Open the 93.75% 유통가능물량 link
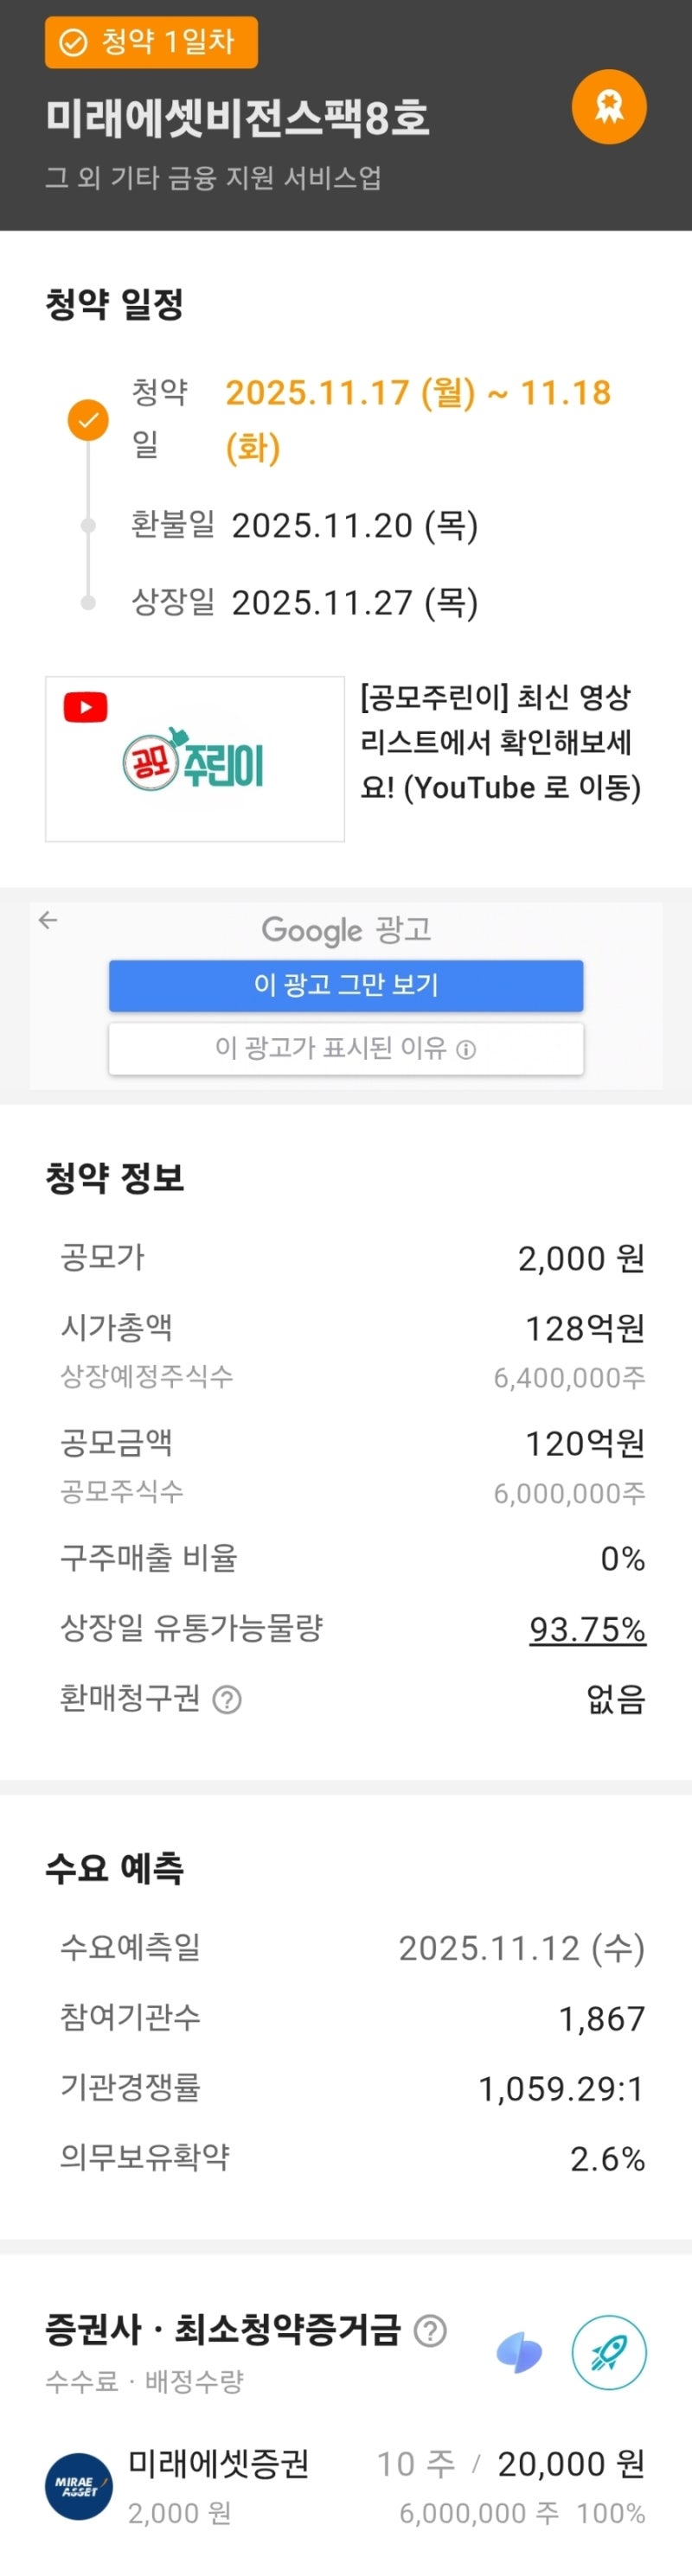 587,1629
